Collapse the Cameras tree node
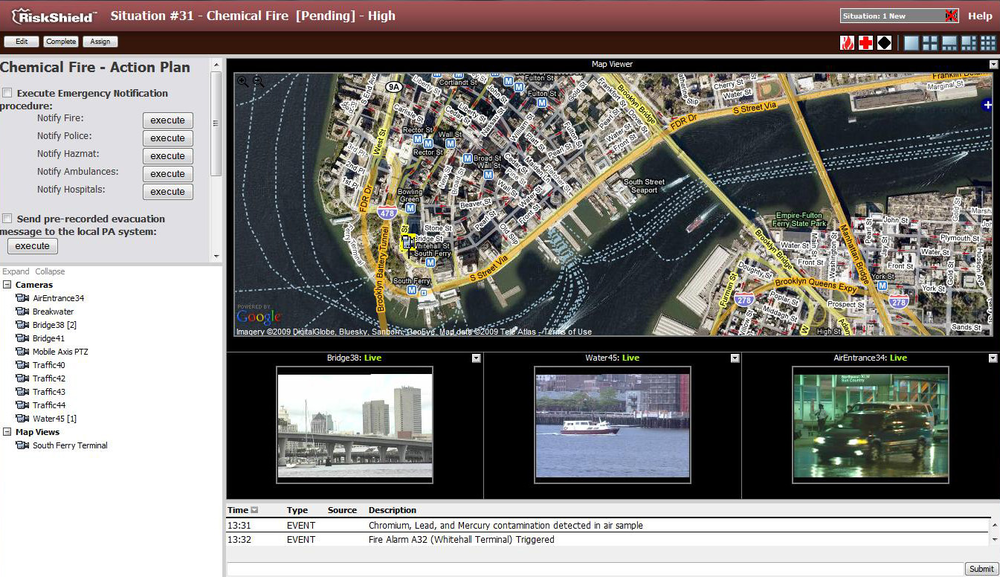This screenshot has height=577, width=1000. point(7,285)
